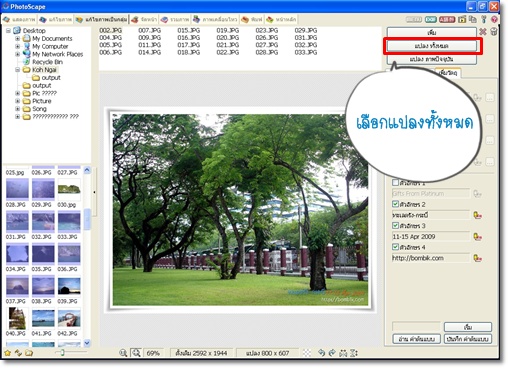Click the favorites star icon at bottom-left
Image resolution: width=508 pixels, height=368 pixels.
point(7,353)
